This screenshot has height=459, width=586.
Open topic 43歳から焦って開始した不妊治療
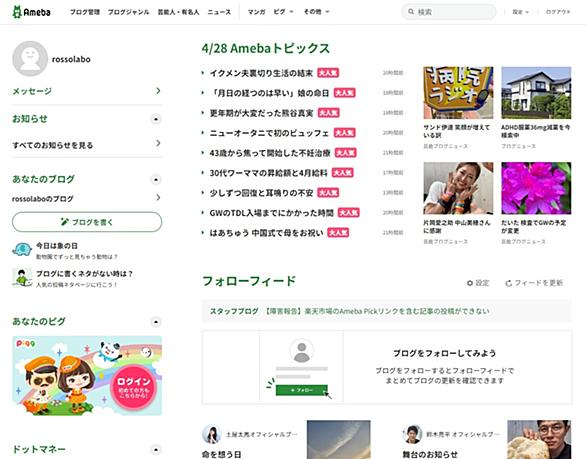tap(270, 153)
